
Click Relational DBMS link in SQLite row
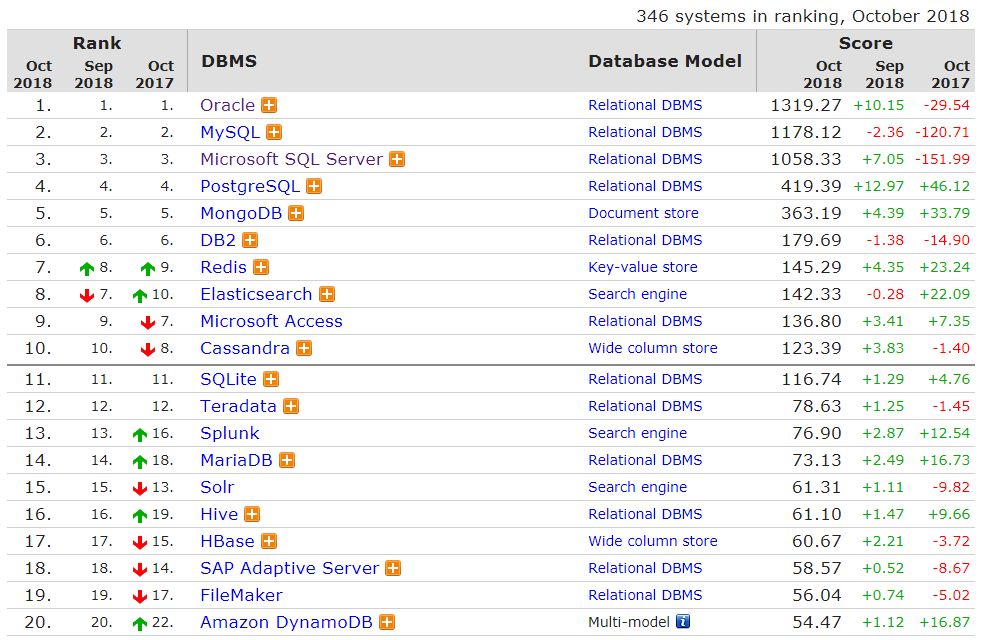click(x=645, y=379)
